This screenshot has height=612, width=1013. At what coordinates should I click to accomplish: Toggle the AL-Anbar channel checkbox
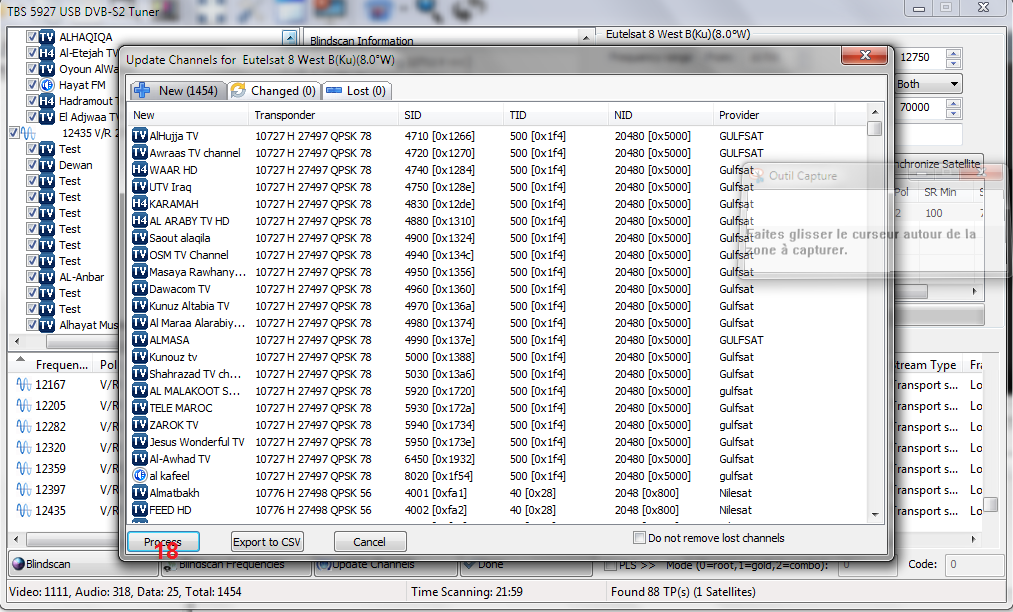click(x=32, y=277)
